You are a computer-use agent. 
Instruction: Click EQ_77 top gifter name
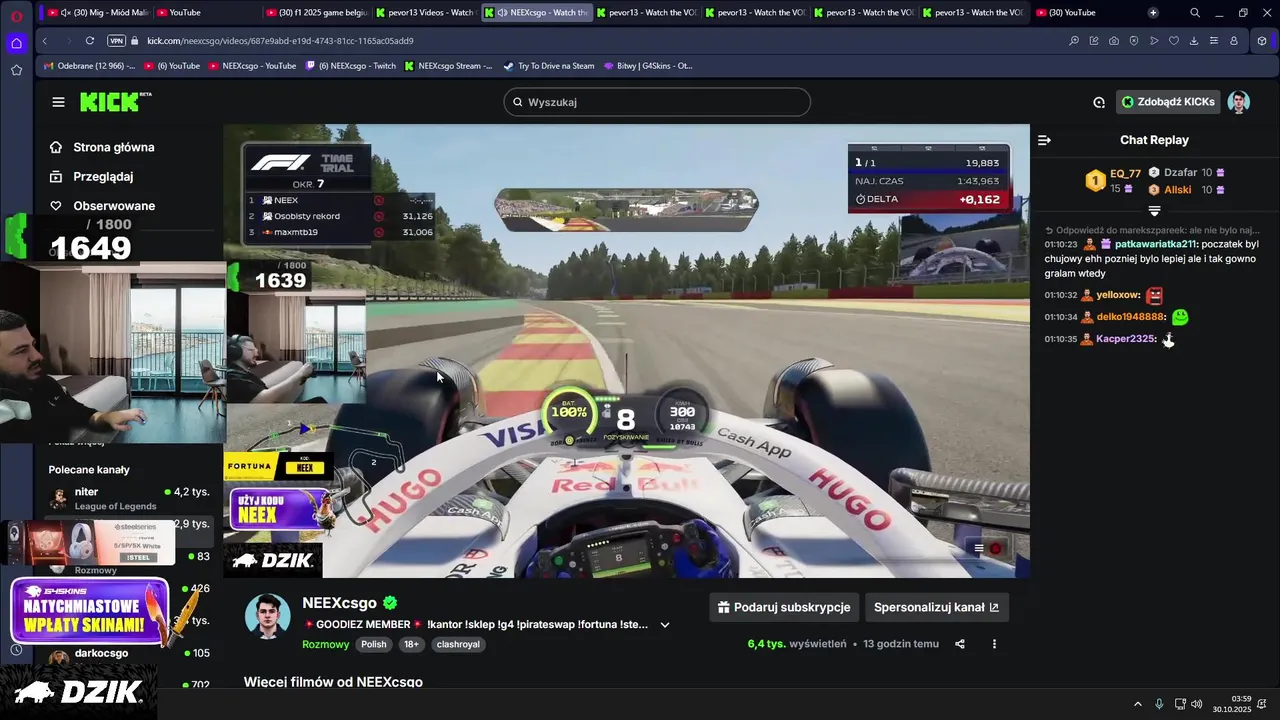[x=1125, y=173]
